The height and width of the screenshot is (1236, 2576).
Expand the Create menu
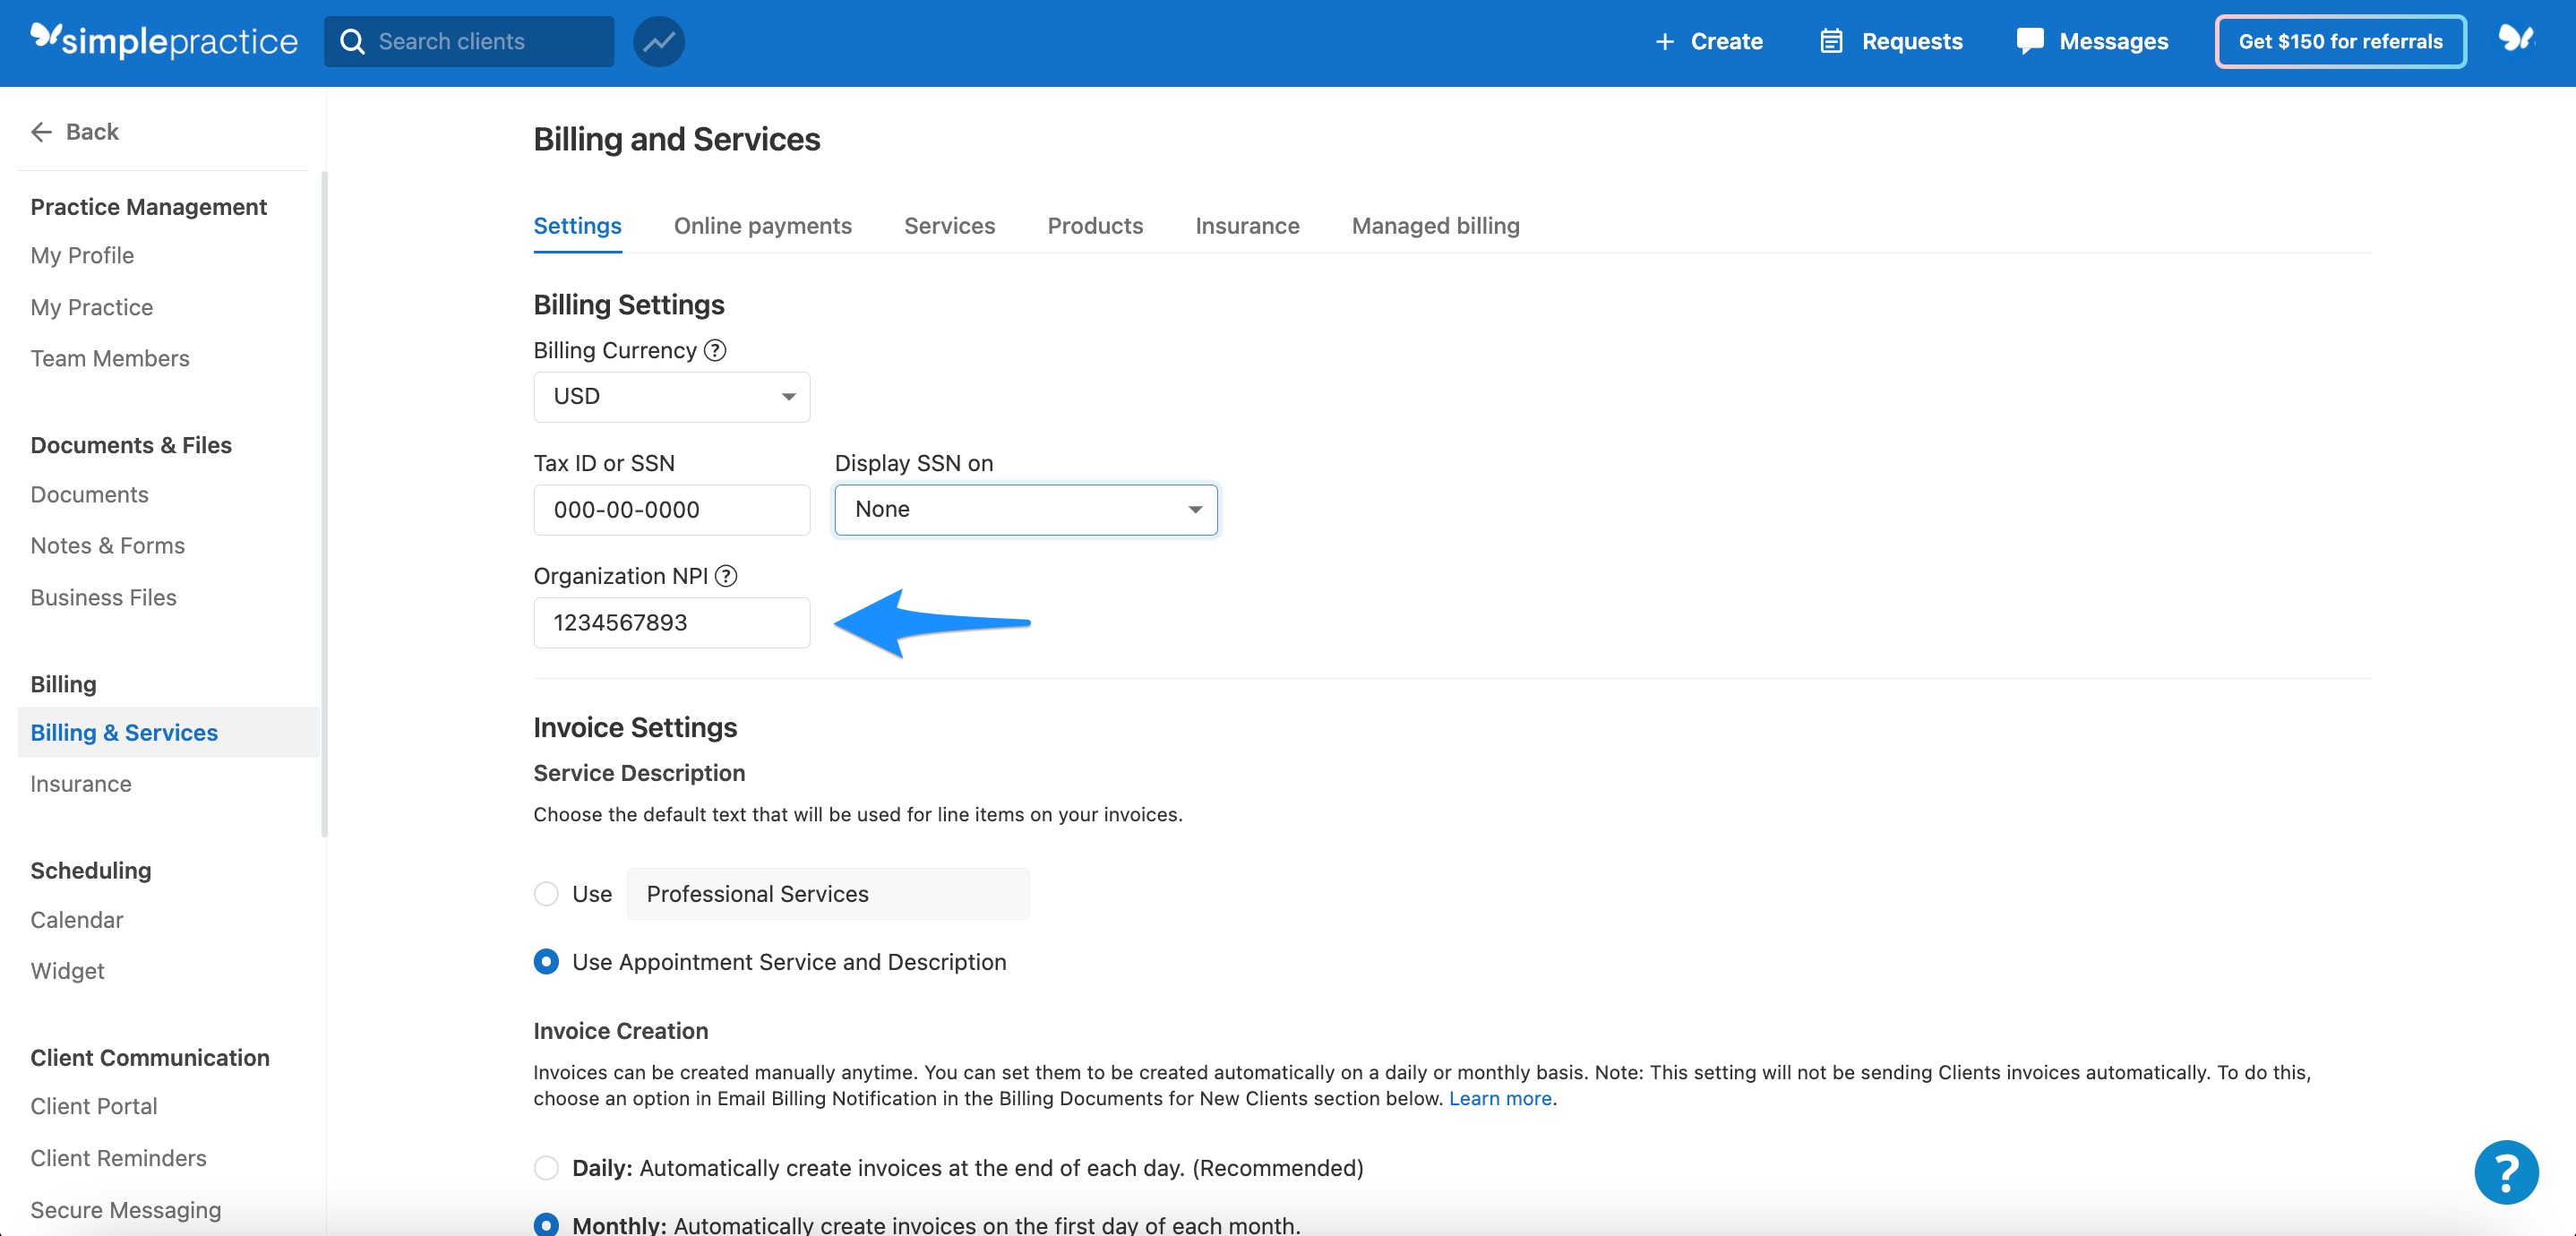[x=1708, y=41]
